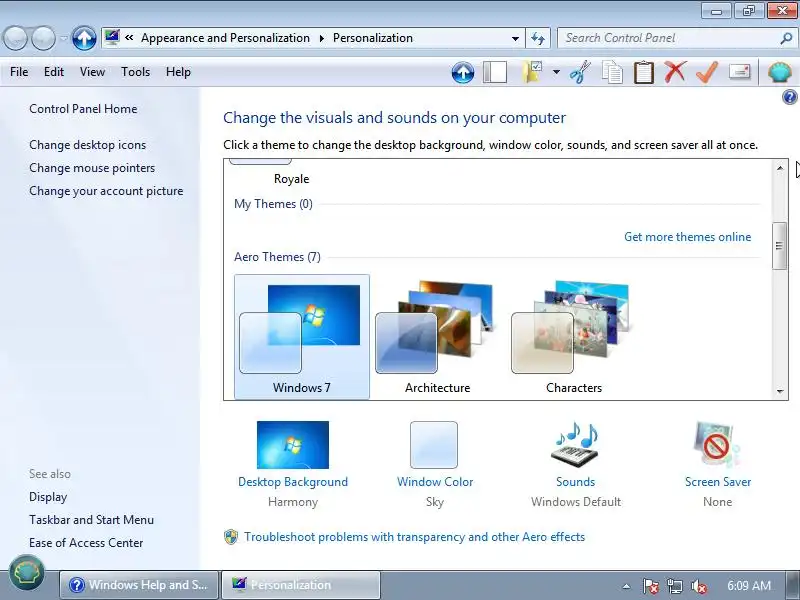Click the email envelope toolbar icon
This screenshot has width=800, height=600.
(740, 71)
